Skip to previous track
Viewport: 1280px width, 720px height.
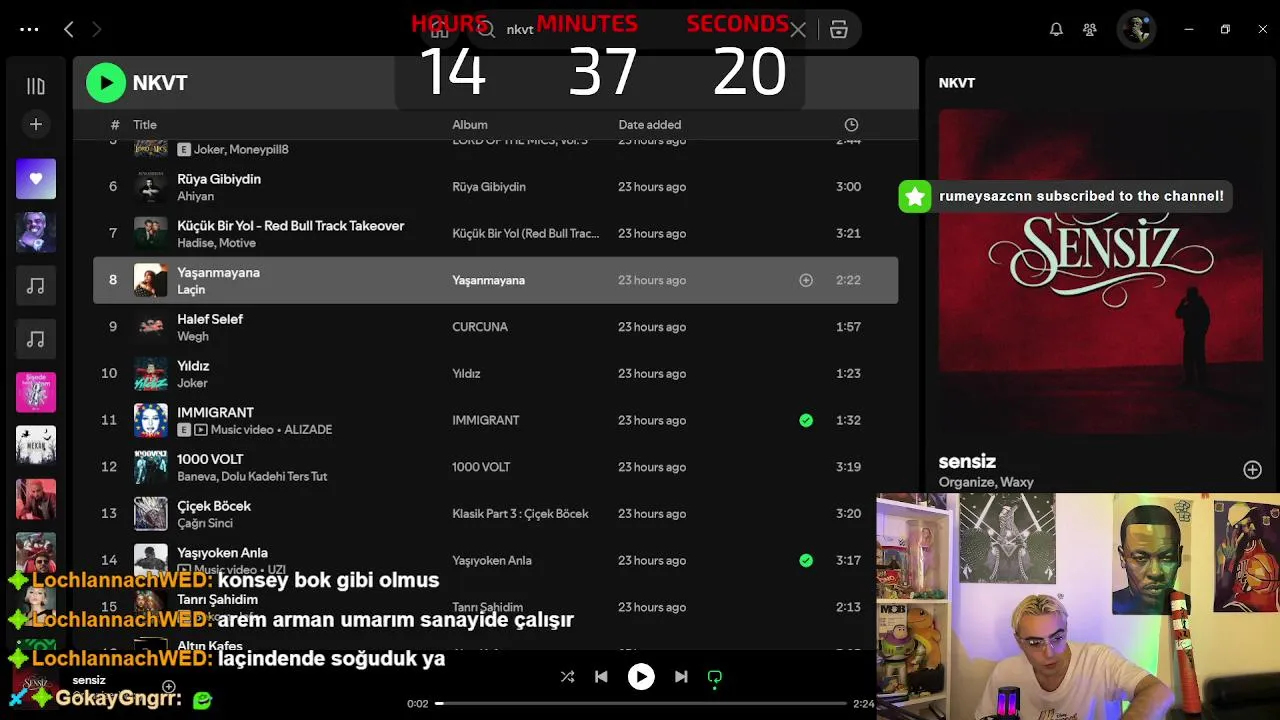[x=601, y=677]
